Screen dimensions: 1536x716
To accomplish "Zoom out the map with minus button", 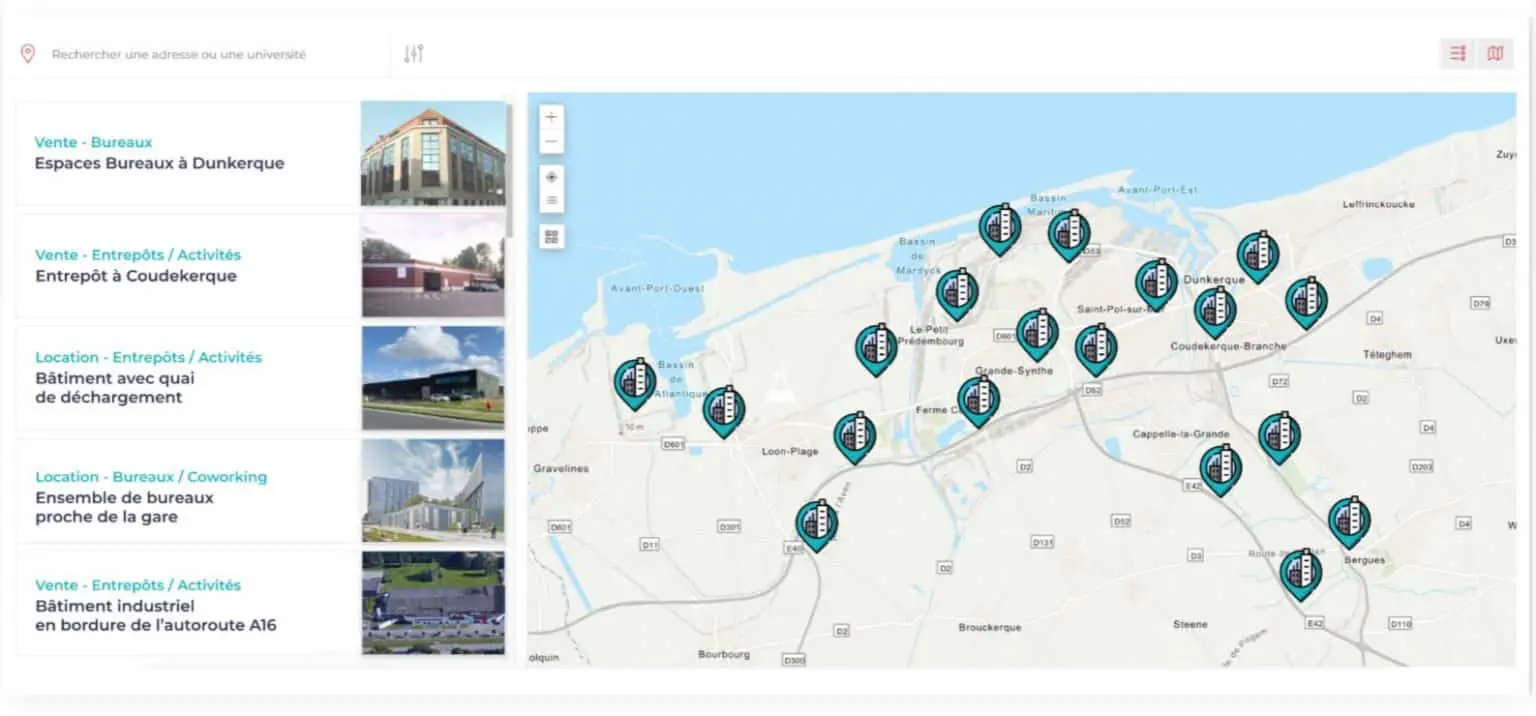I will (x=551, y=142).
